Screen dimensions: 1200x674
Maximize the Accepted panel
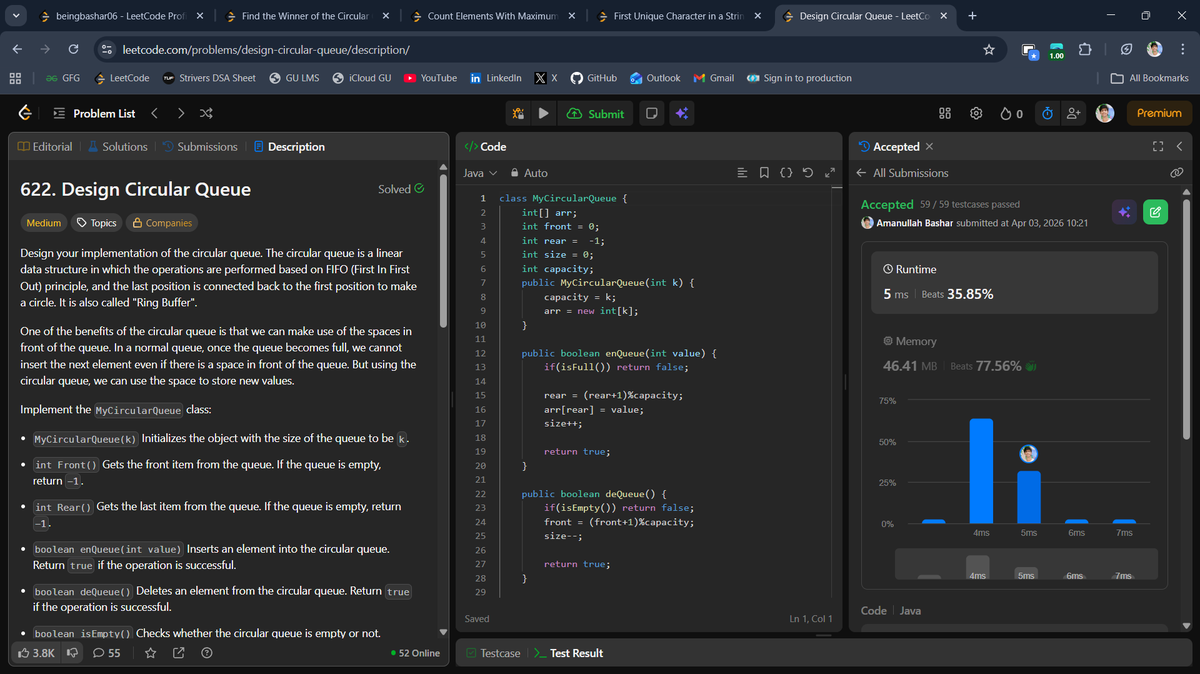1158,147
